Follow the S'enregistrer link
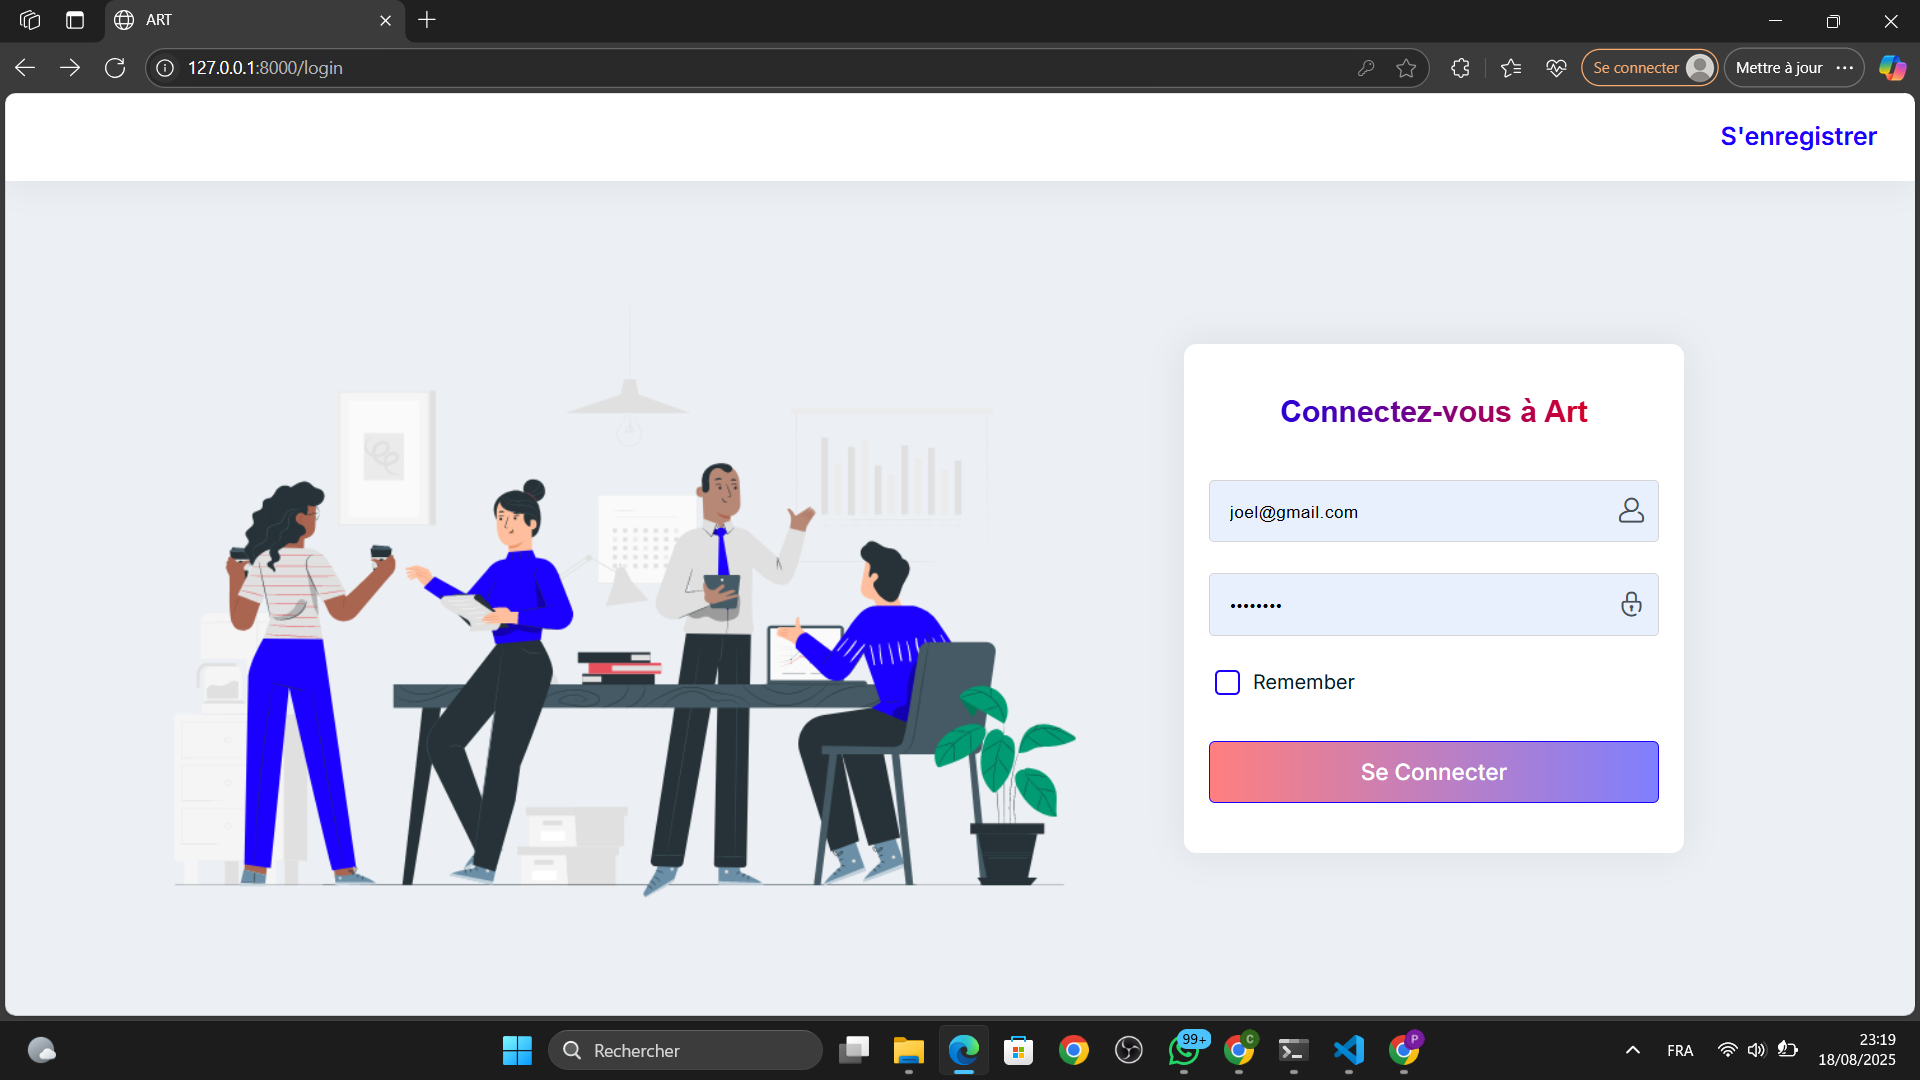The width and height of the screenshot is (1920, 1080). pyautogui.click(x=1798, y=136)
